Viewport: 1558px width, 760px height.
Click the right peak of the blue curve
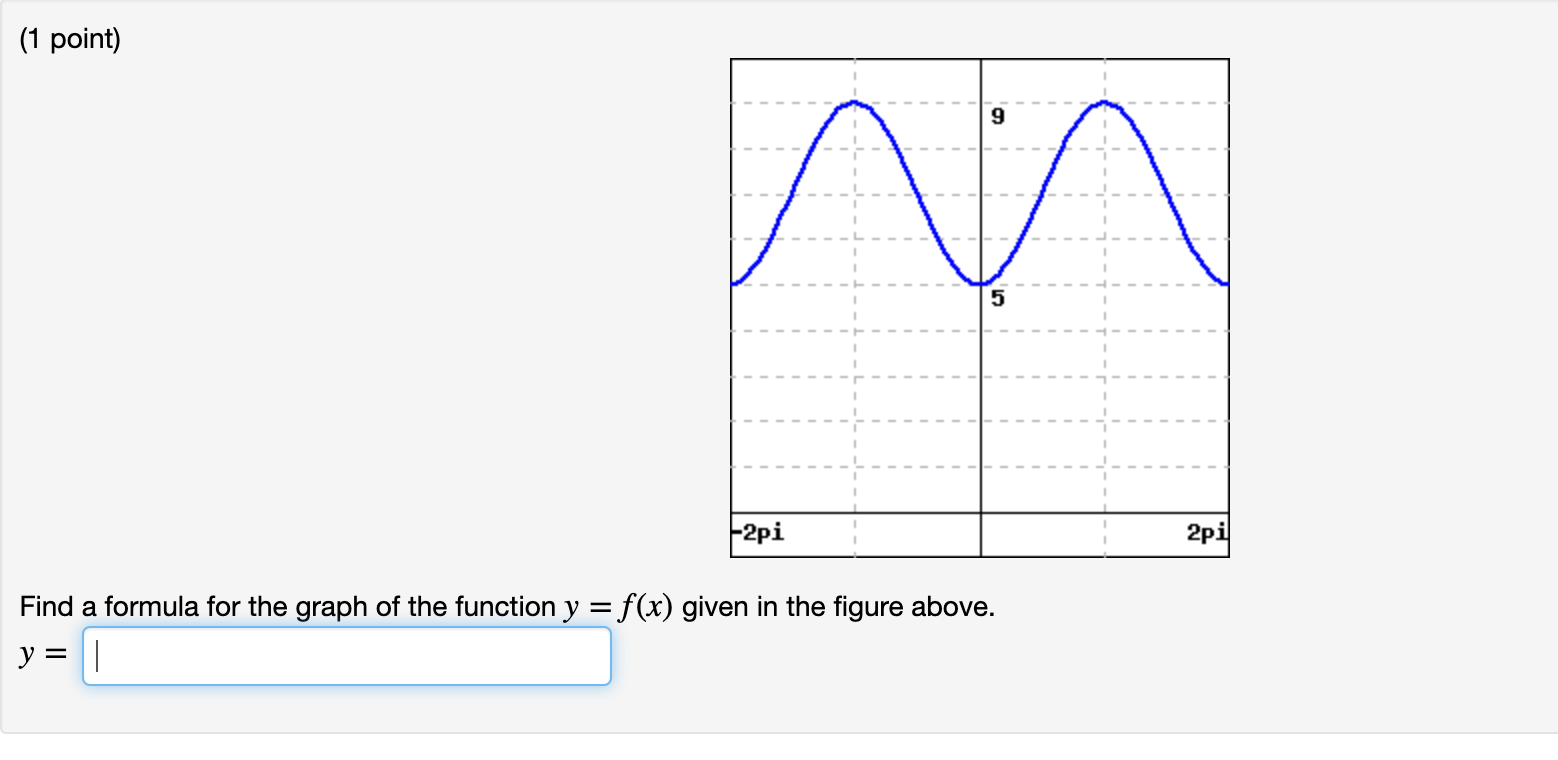click(1104, 103)
